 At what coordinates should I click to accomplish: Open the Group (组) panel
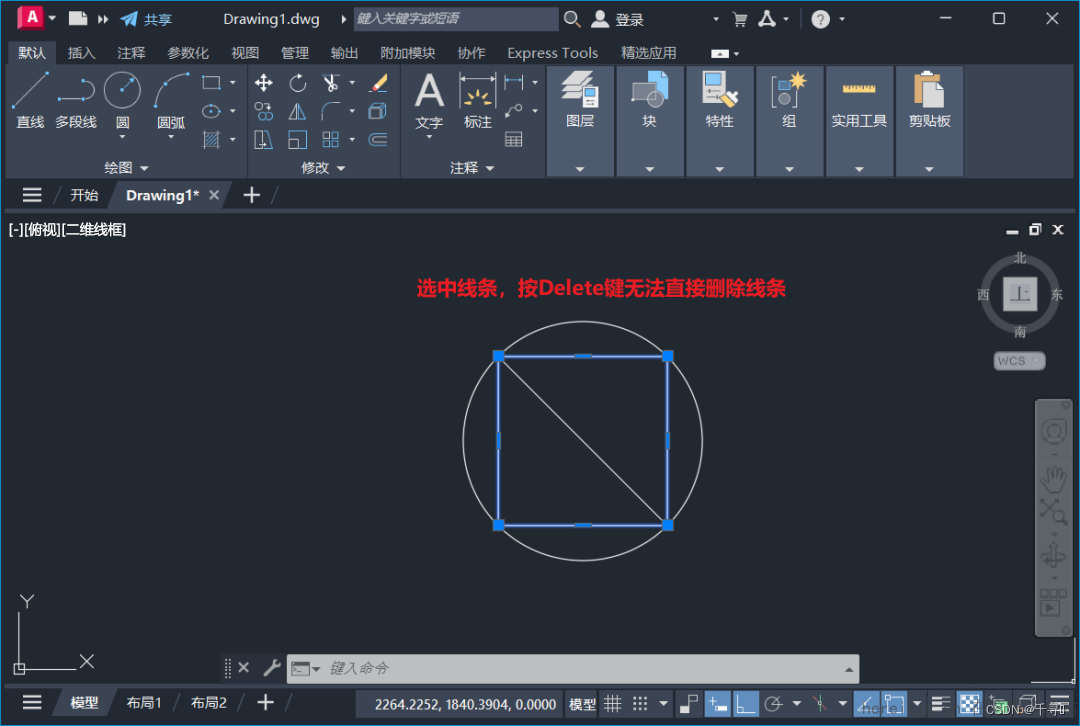[x=789, y=121]
